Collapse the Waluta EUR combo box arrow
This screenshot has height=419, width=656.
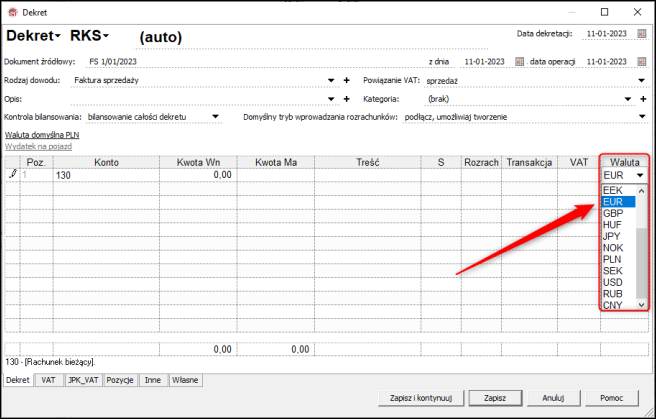click(640, 175)
